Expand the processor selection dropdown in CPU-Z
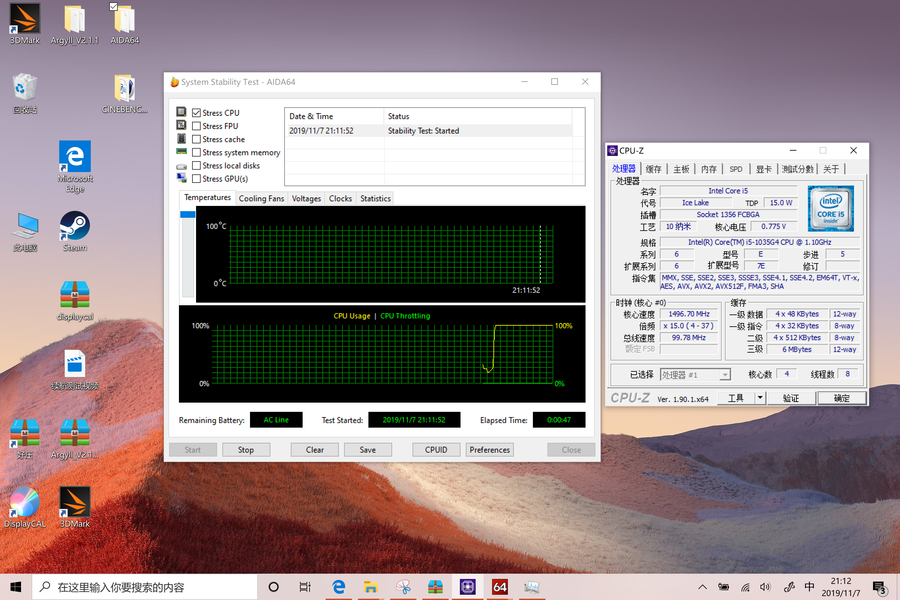 [x=725, y=375]
